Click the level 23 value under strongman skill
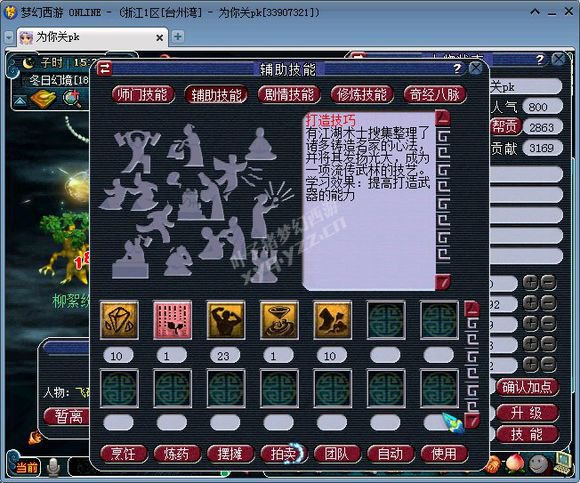 225,356
